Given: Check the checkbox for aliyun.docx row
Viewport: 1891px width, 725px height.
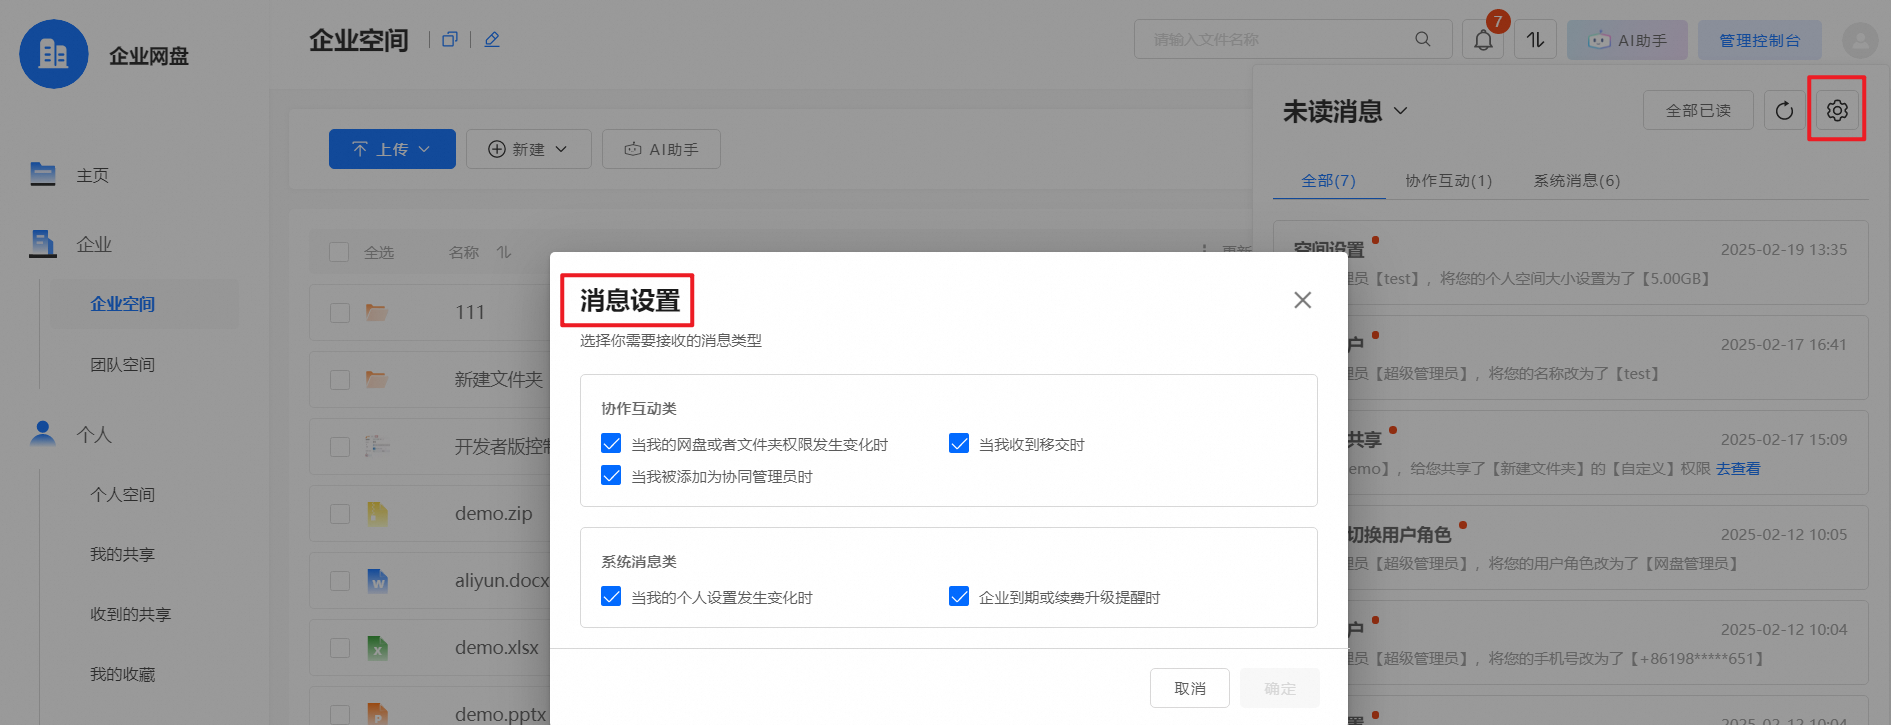Looking at the screenshot, I should (339, 581).
